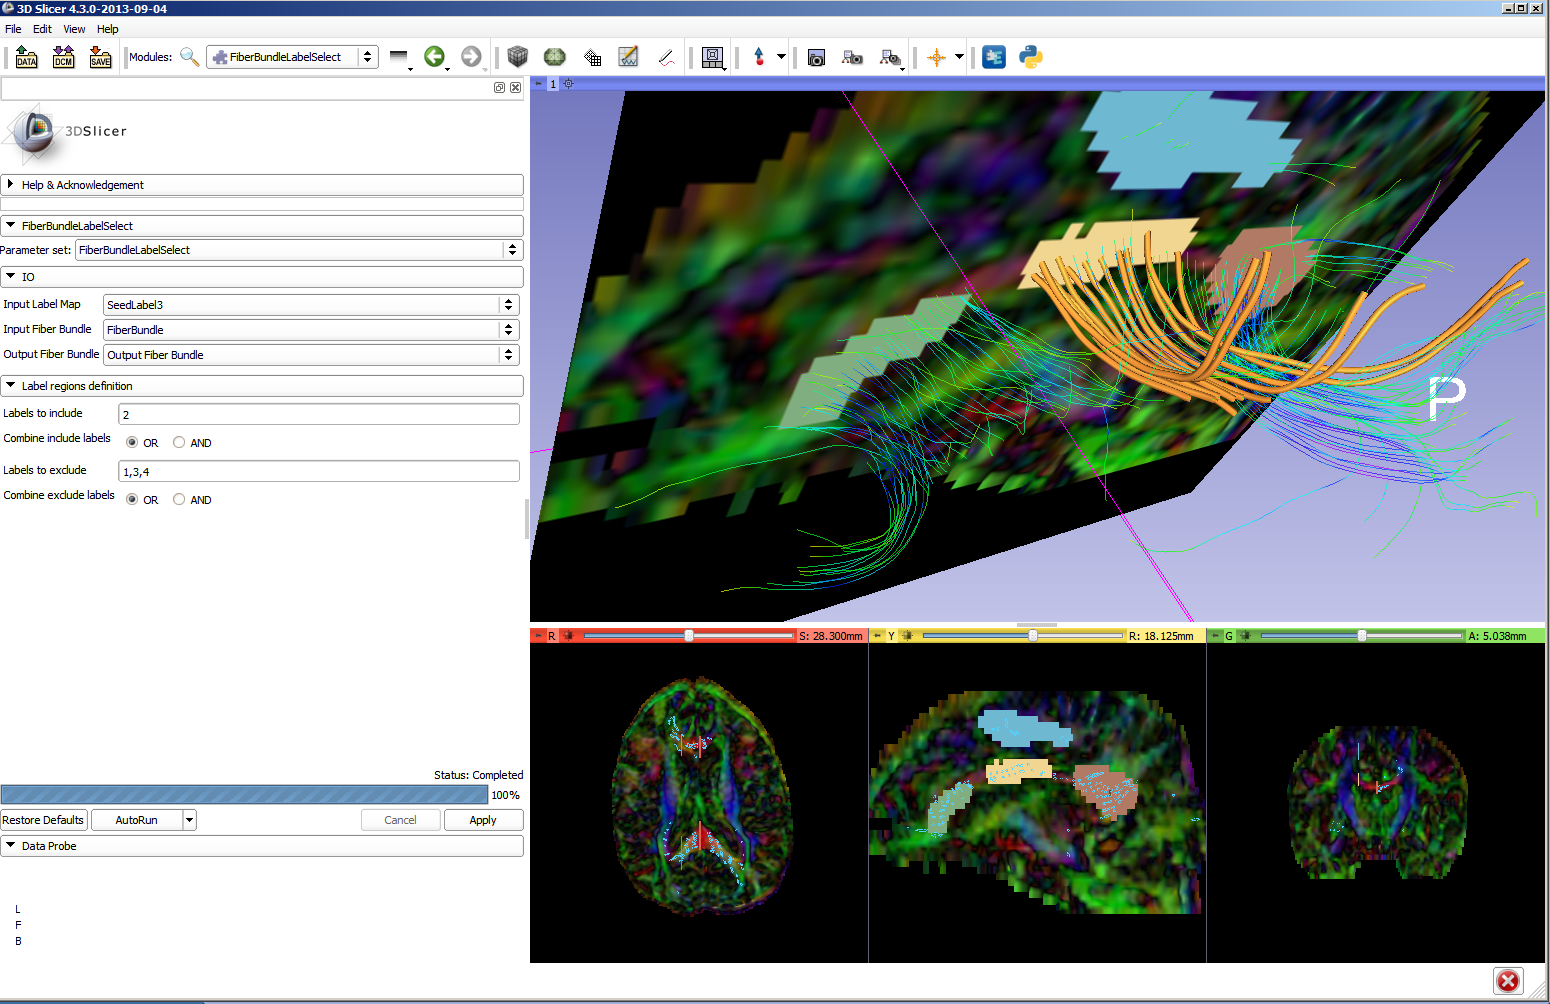This screenshot has width=1550, height=1004.
Task: Click the screenshot capture camera icon
Action: (x=816, y=58)
